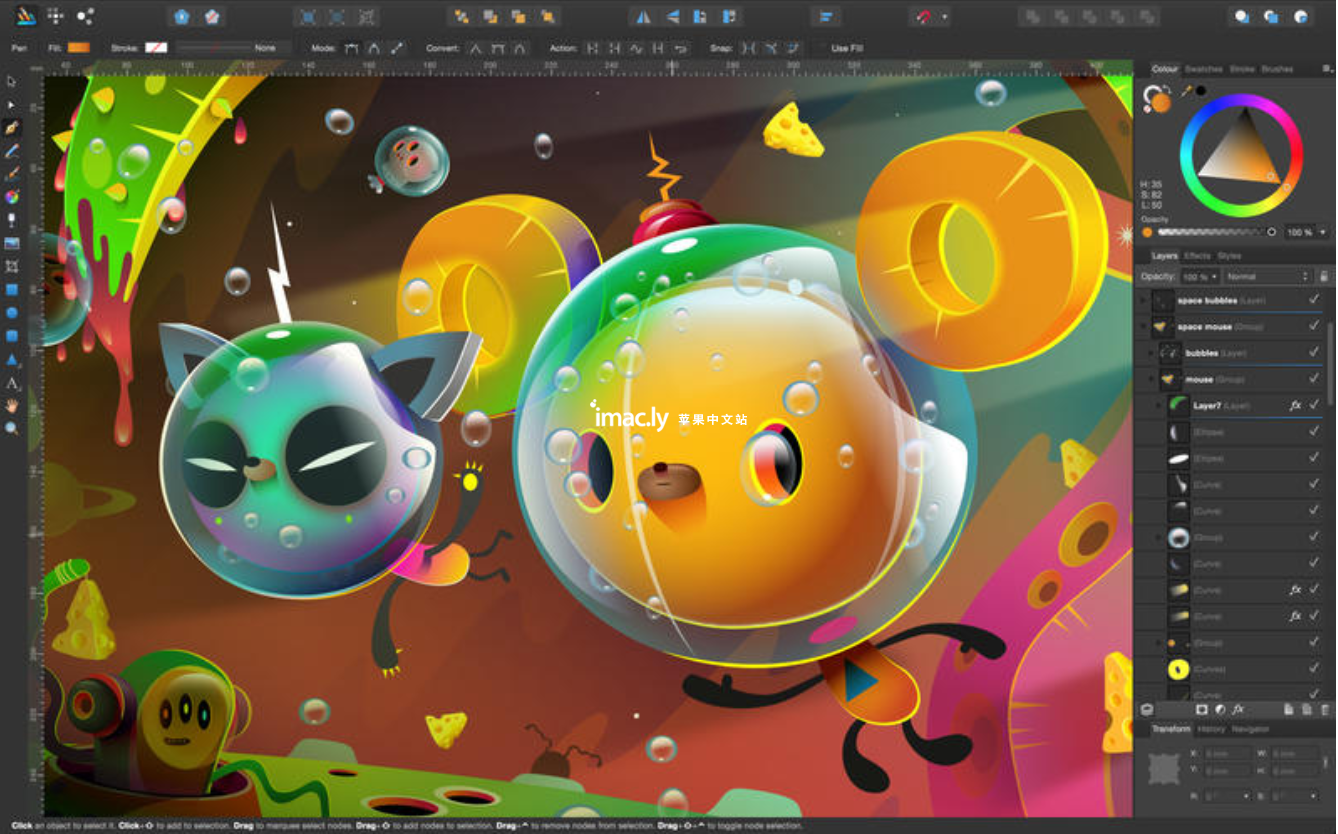This screenshot has width=1338, height=834.
Task: Click the colour picker eyedropper icon
Action: click(x=1186, y=91)
